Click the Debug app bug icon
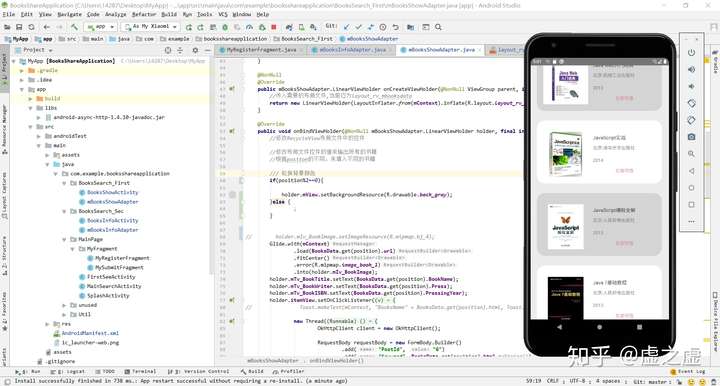 click(225, 27)
